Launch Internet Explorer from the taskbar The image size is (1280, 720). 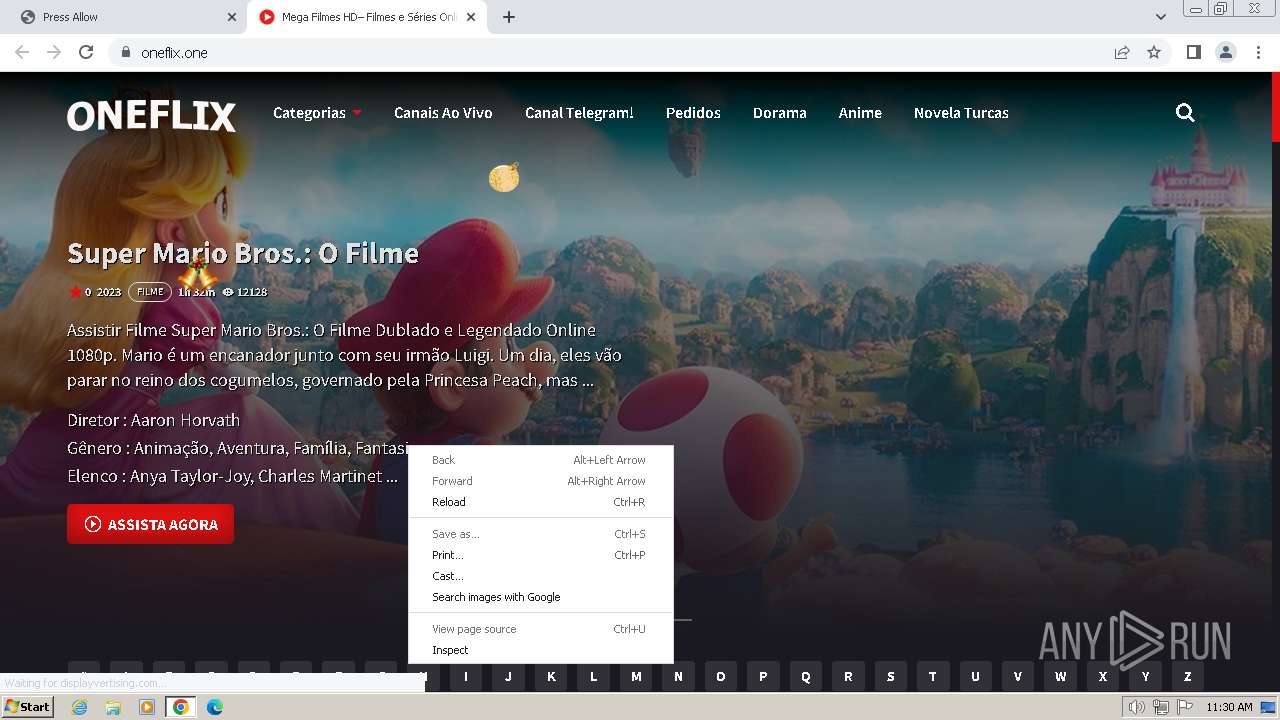coord(79,707)
